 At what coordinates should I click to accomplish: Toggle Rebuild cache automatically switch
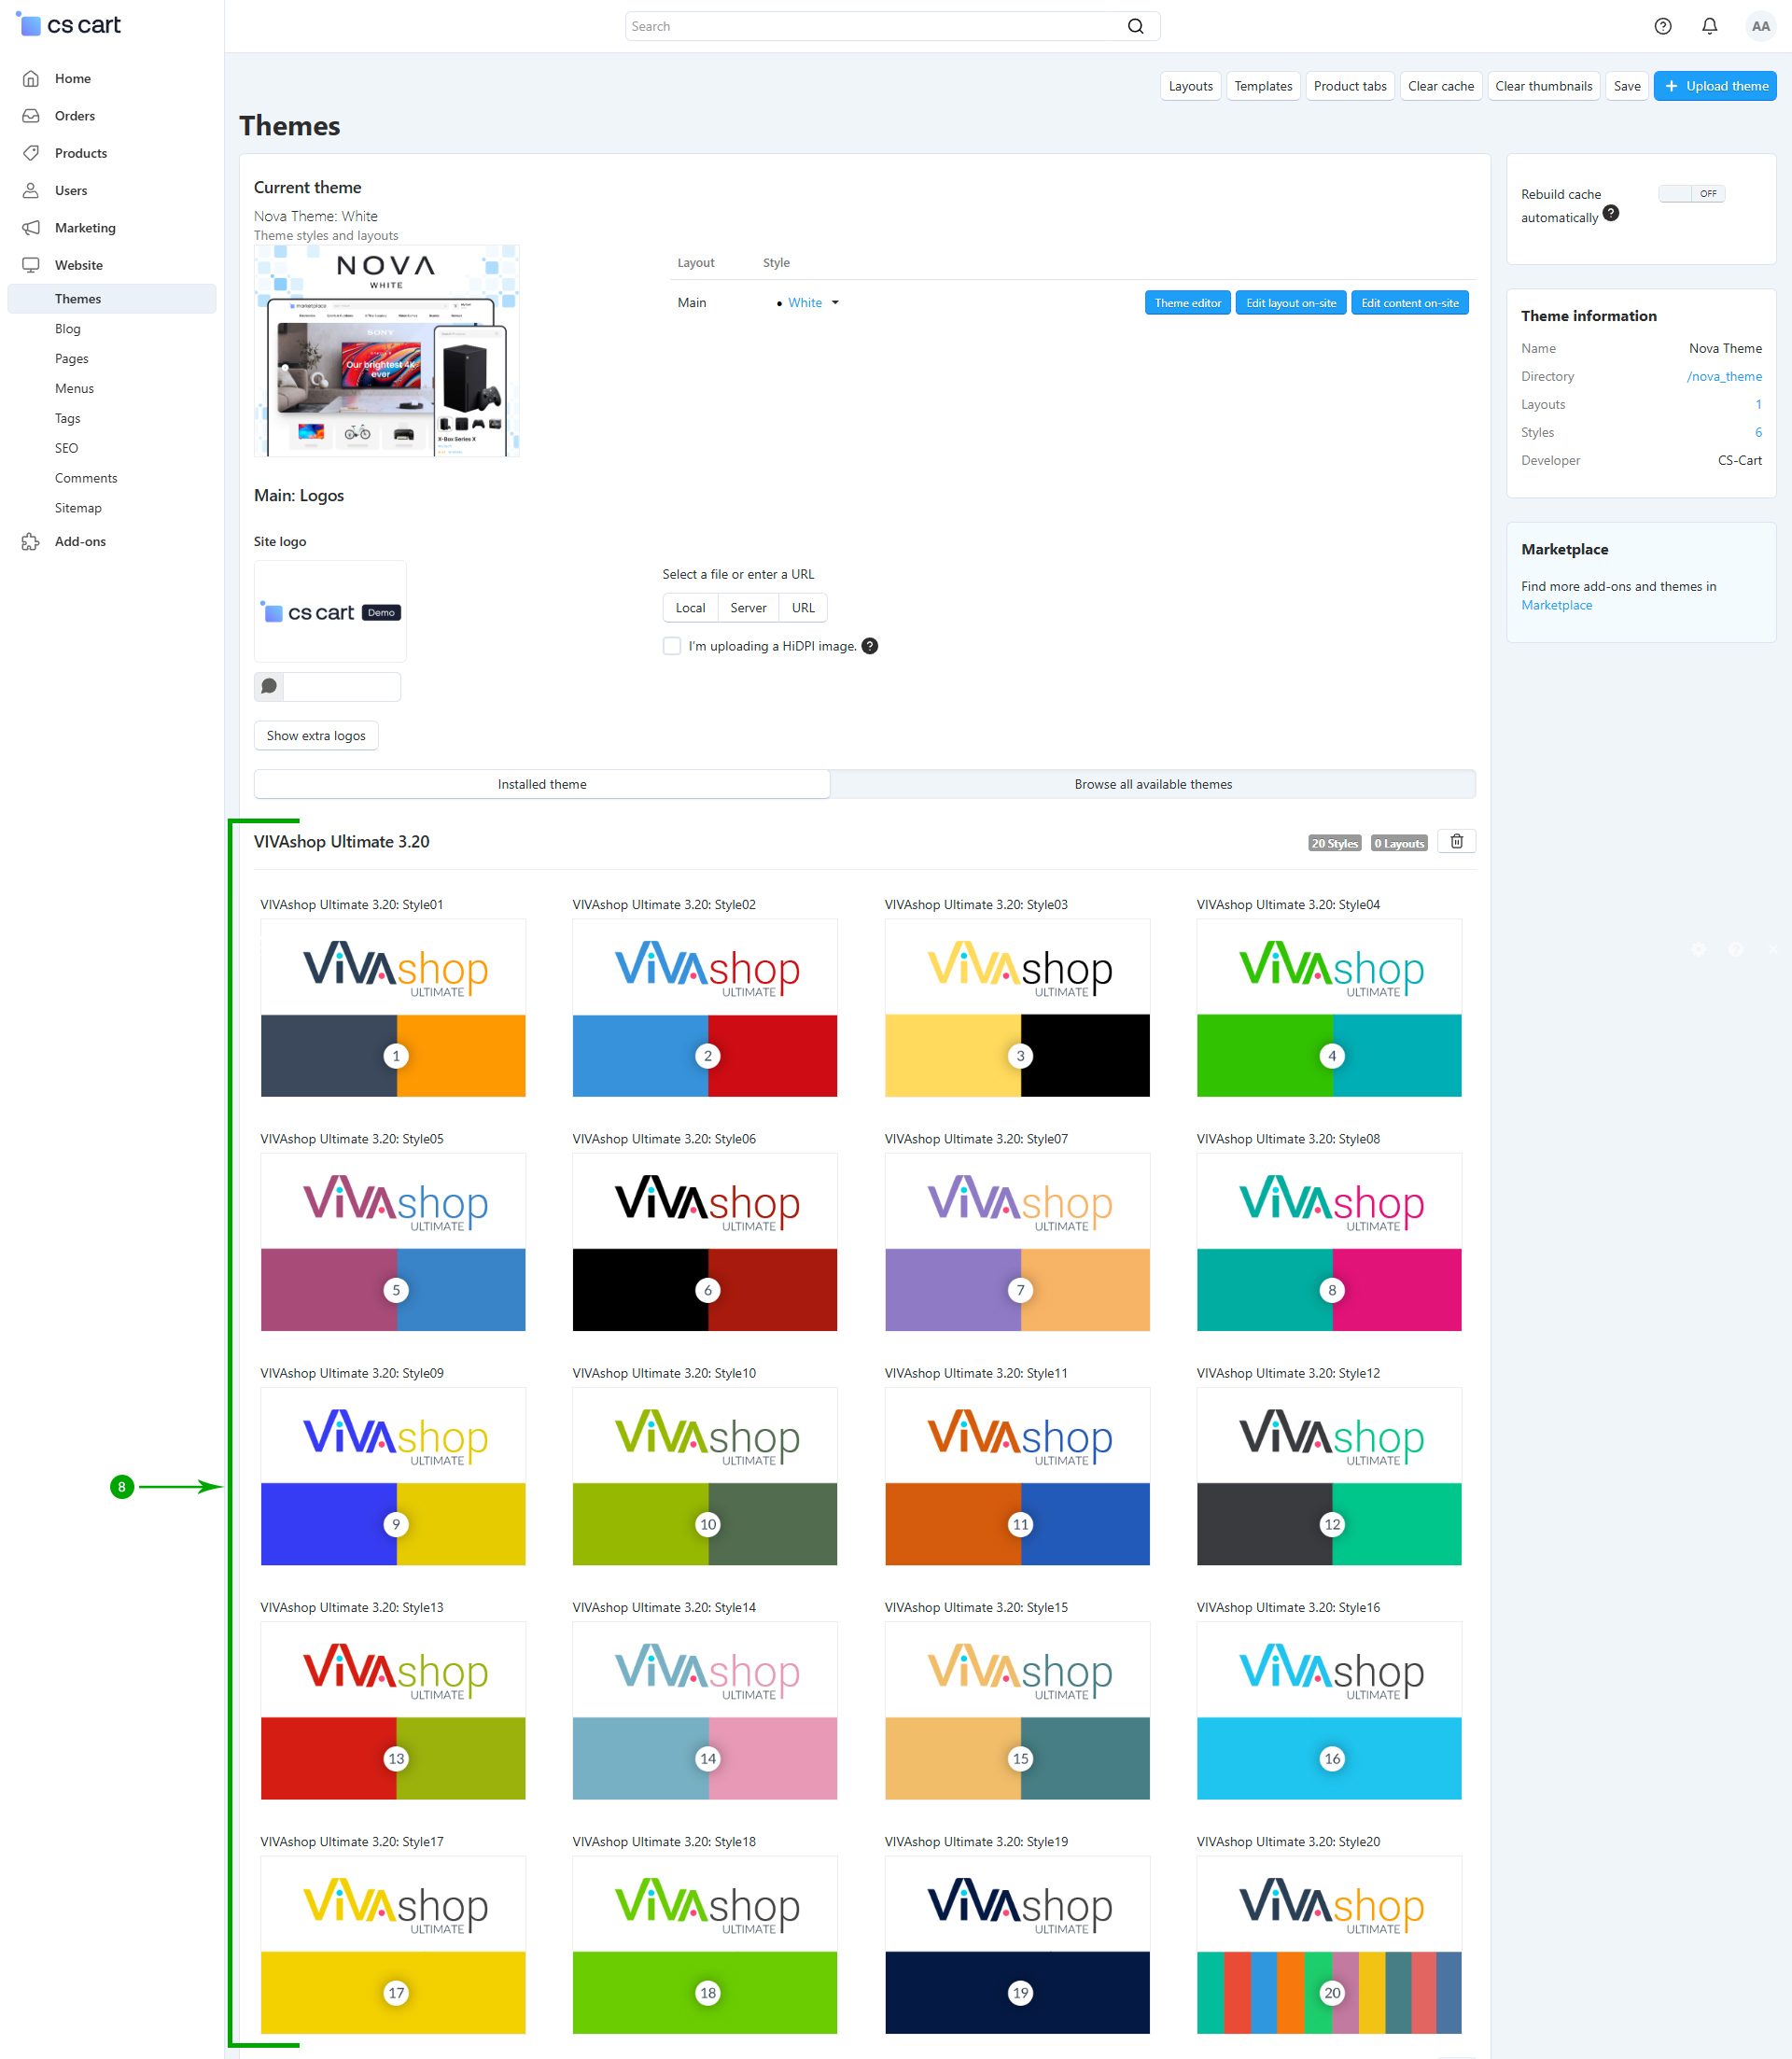1691,194
